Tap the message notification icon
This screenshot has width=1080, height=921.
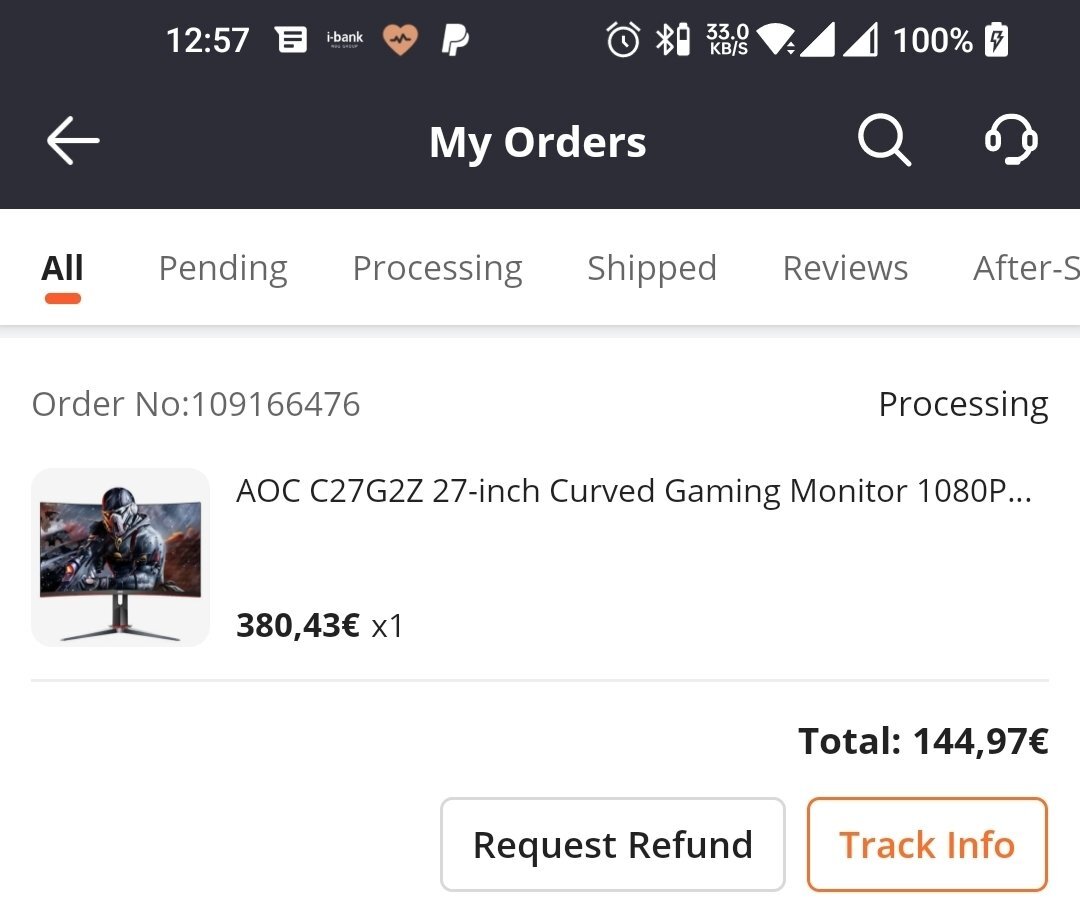click(291, 41)
